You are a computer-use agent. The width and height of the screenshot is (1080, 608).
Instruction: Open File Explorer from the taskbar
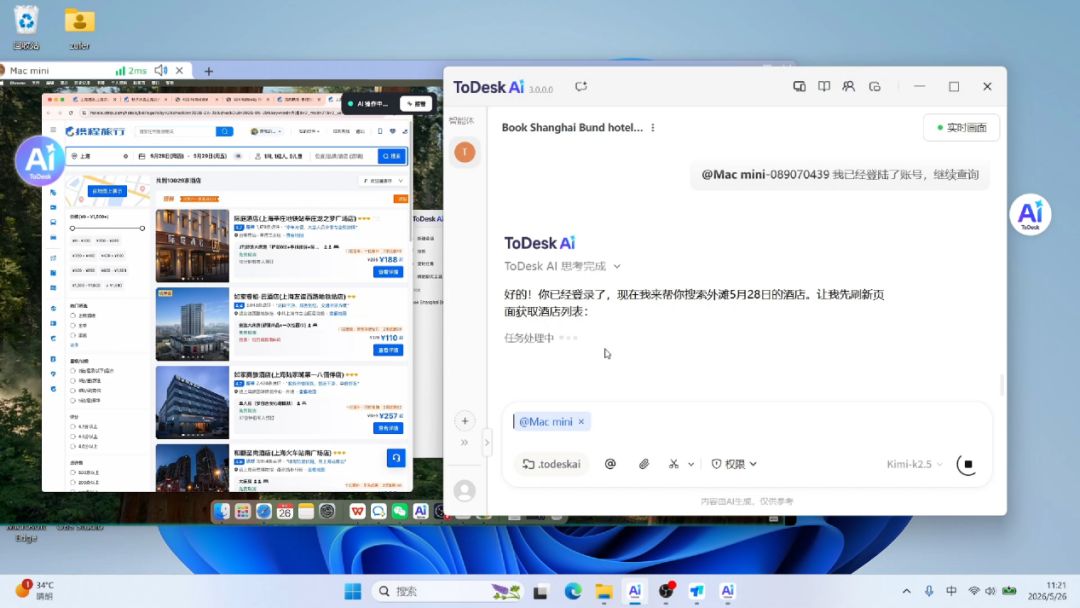pyautogui.click(x=604, y=591)
